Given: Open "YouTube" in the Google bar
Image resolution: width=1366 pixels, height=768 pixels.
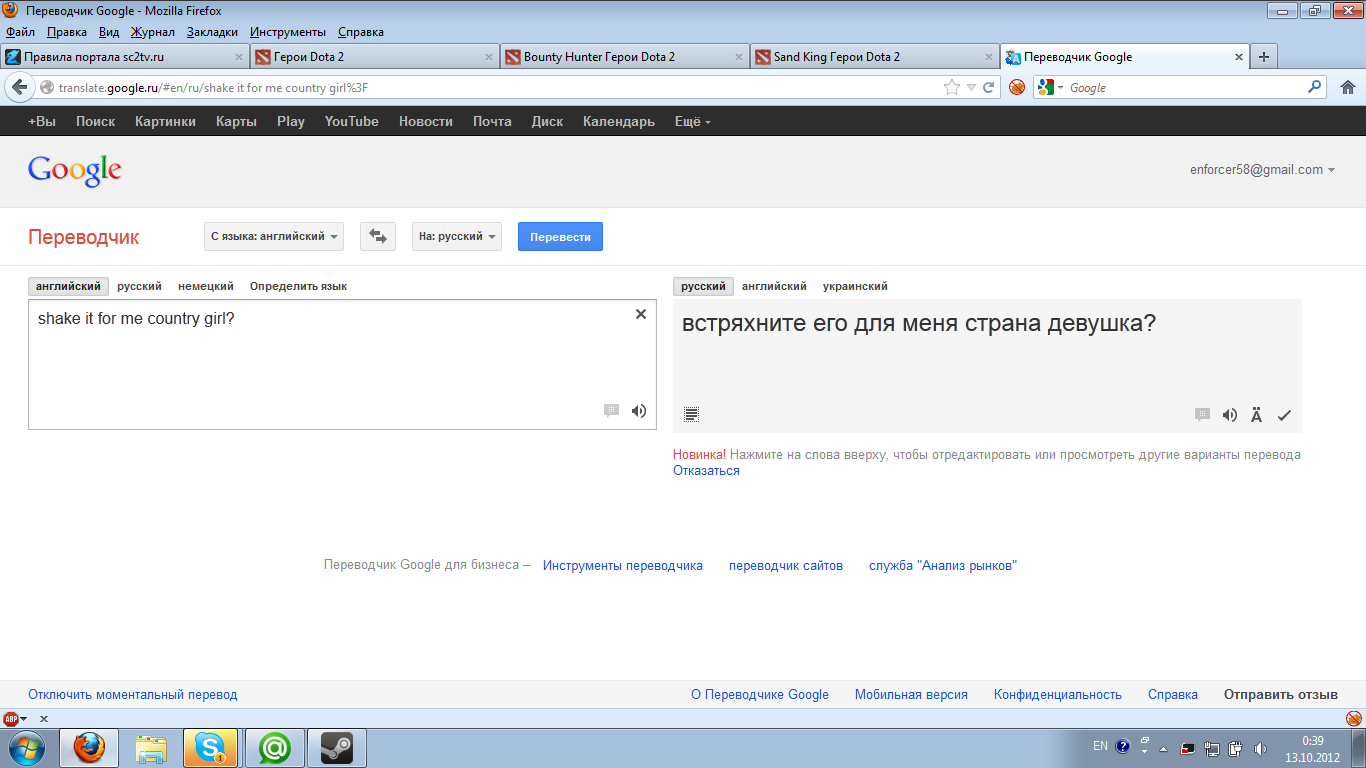Looking at the screenshot, I should (x=351, y=122).
